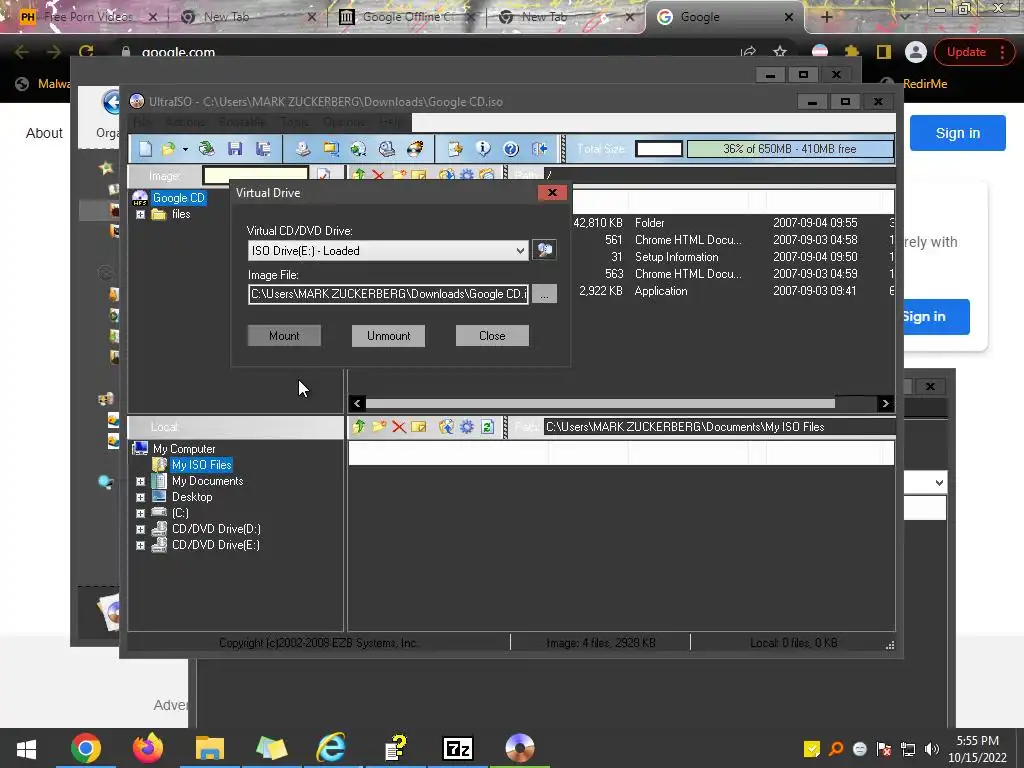Viewport: 1024px width, 768px height.
Task: Open the dropdown arrow beside the Open icon
Action: (x=185, y=150)
